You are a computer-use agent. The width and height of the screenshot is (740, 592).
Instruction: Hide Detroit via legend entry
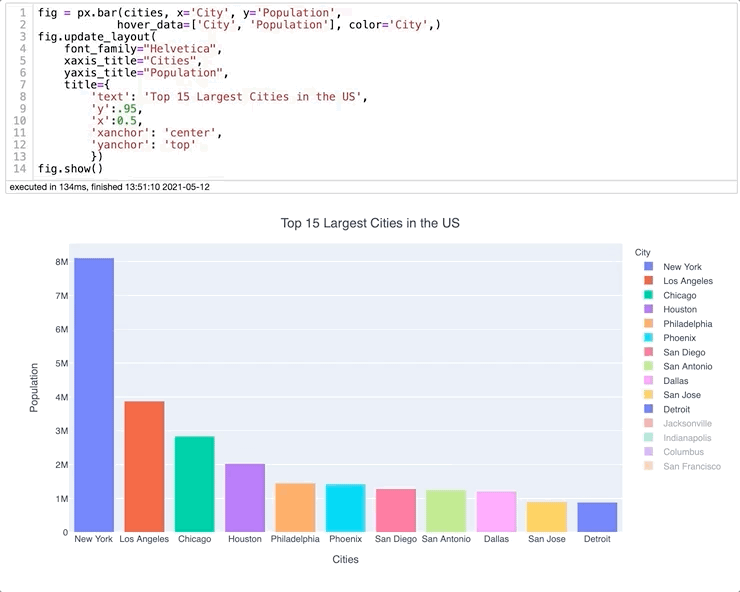[667, 409]
